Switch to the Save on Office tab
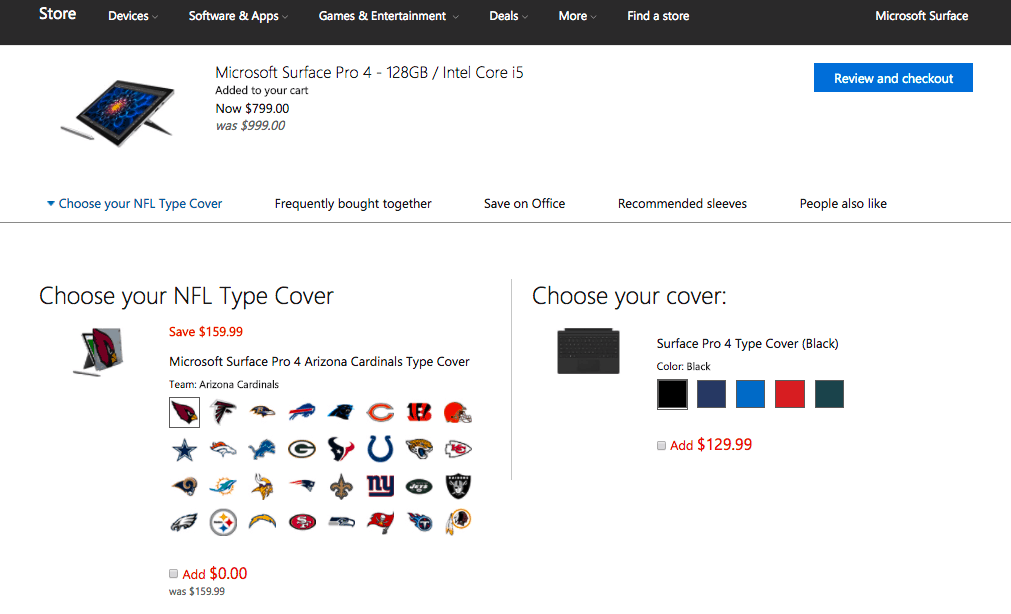 tap(524, 203)
